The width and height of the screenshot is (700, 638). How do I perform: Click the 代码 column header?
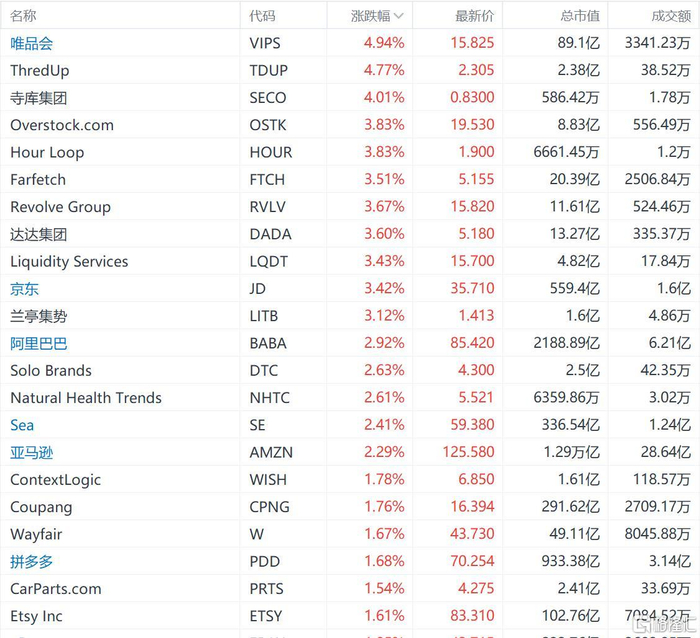263,16
